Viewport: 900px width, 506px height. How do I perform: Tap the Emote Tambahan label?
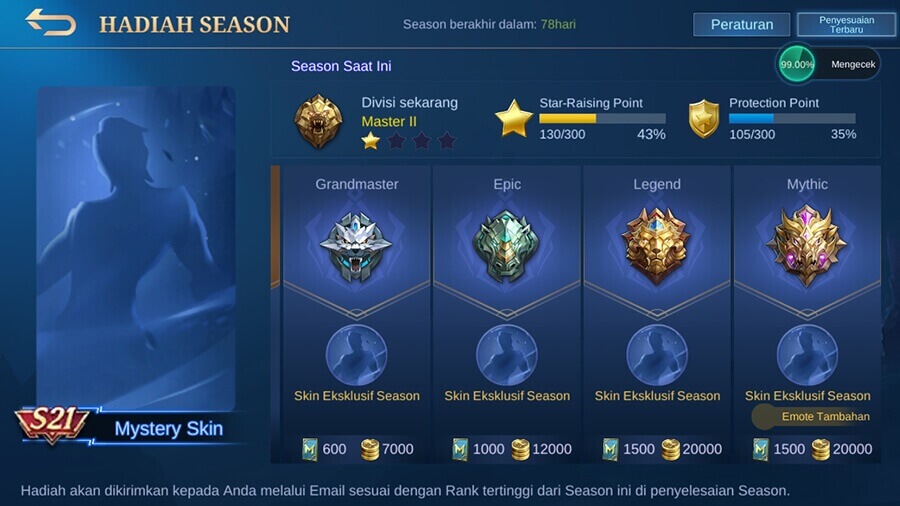(x=825, y=417)
